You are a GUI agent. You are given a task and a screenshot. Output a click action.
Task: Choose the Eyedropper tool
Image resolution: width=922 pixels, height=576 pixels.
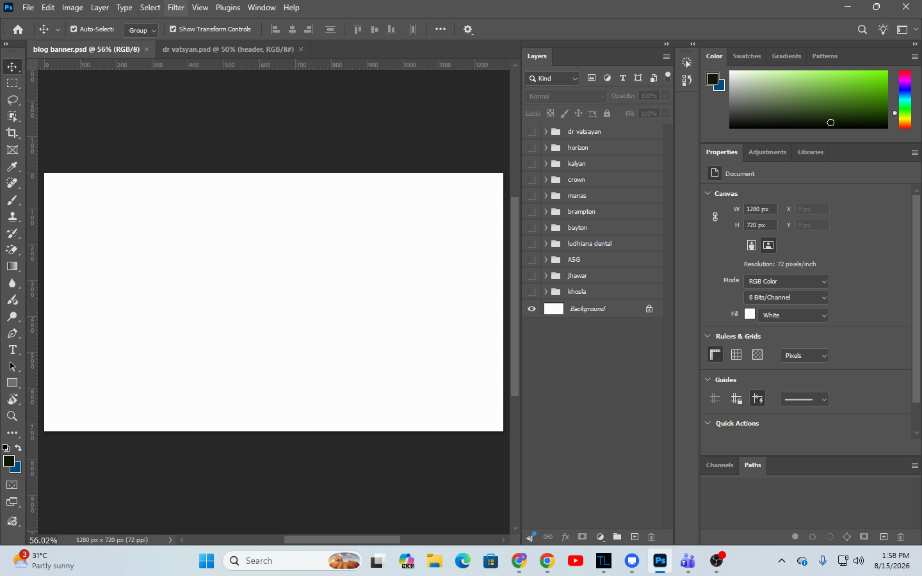(x=12, y=166)
